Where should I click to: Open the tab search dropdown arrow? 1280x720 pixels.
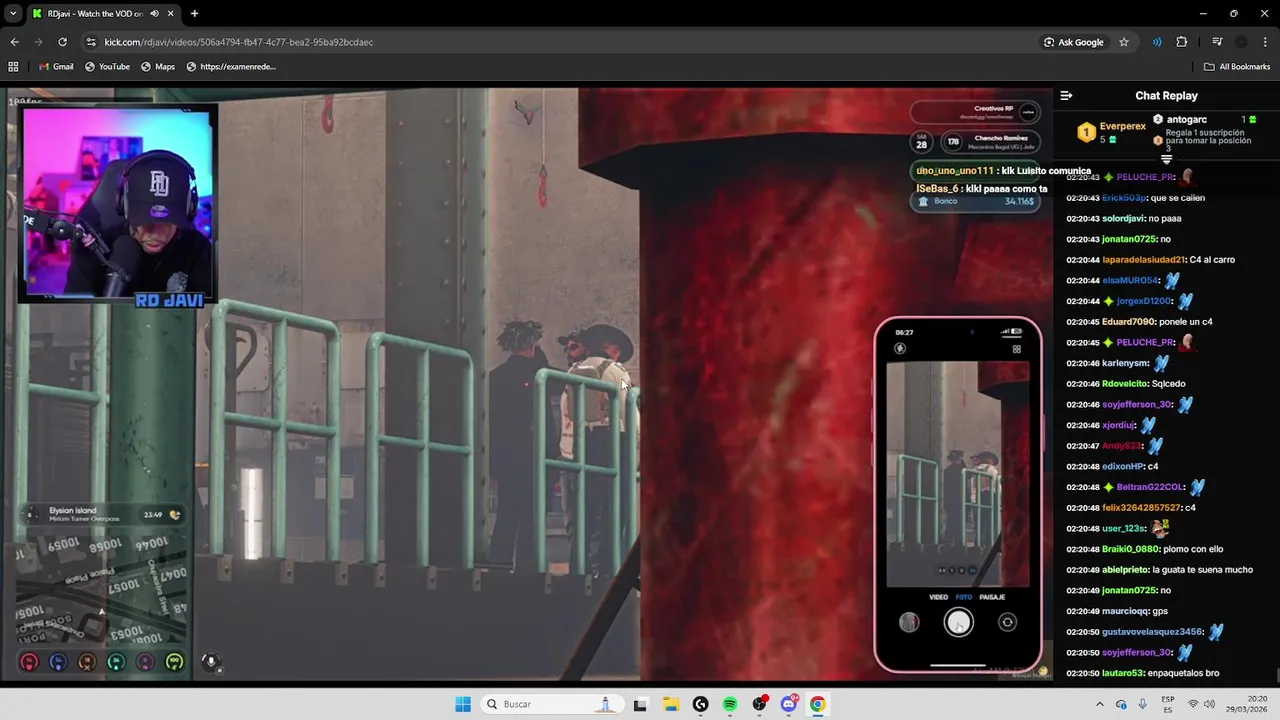tap(13, 14)
